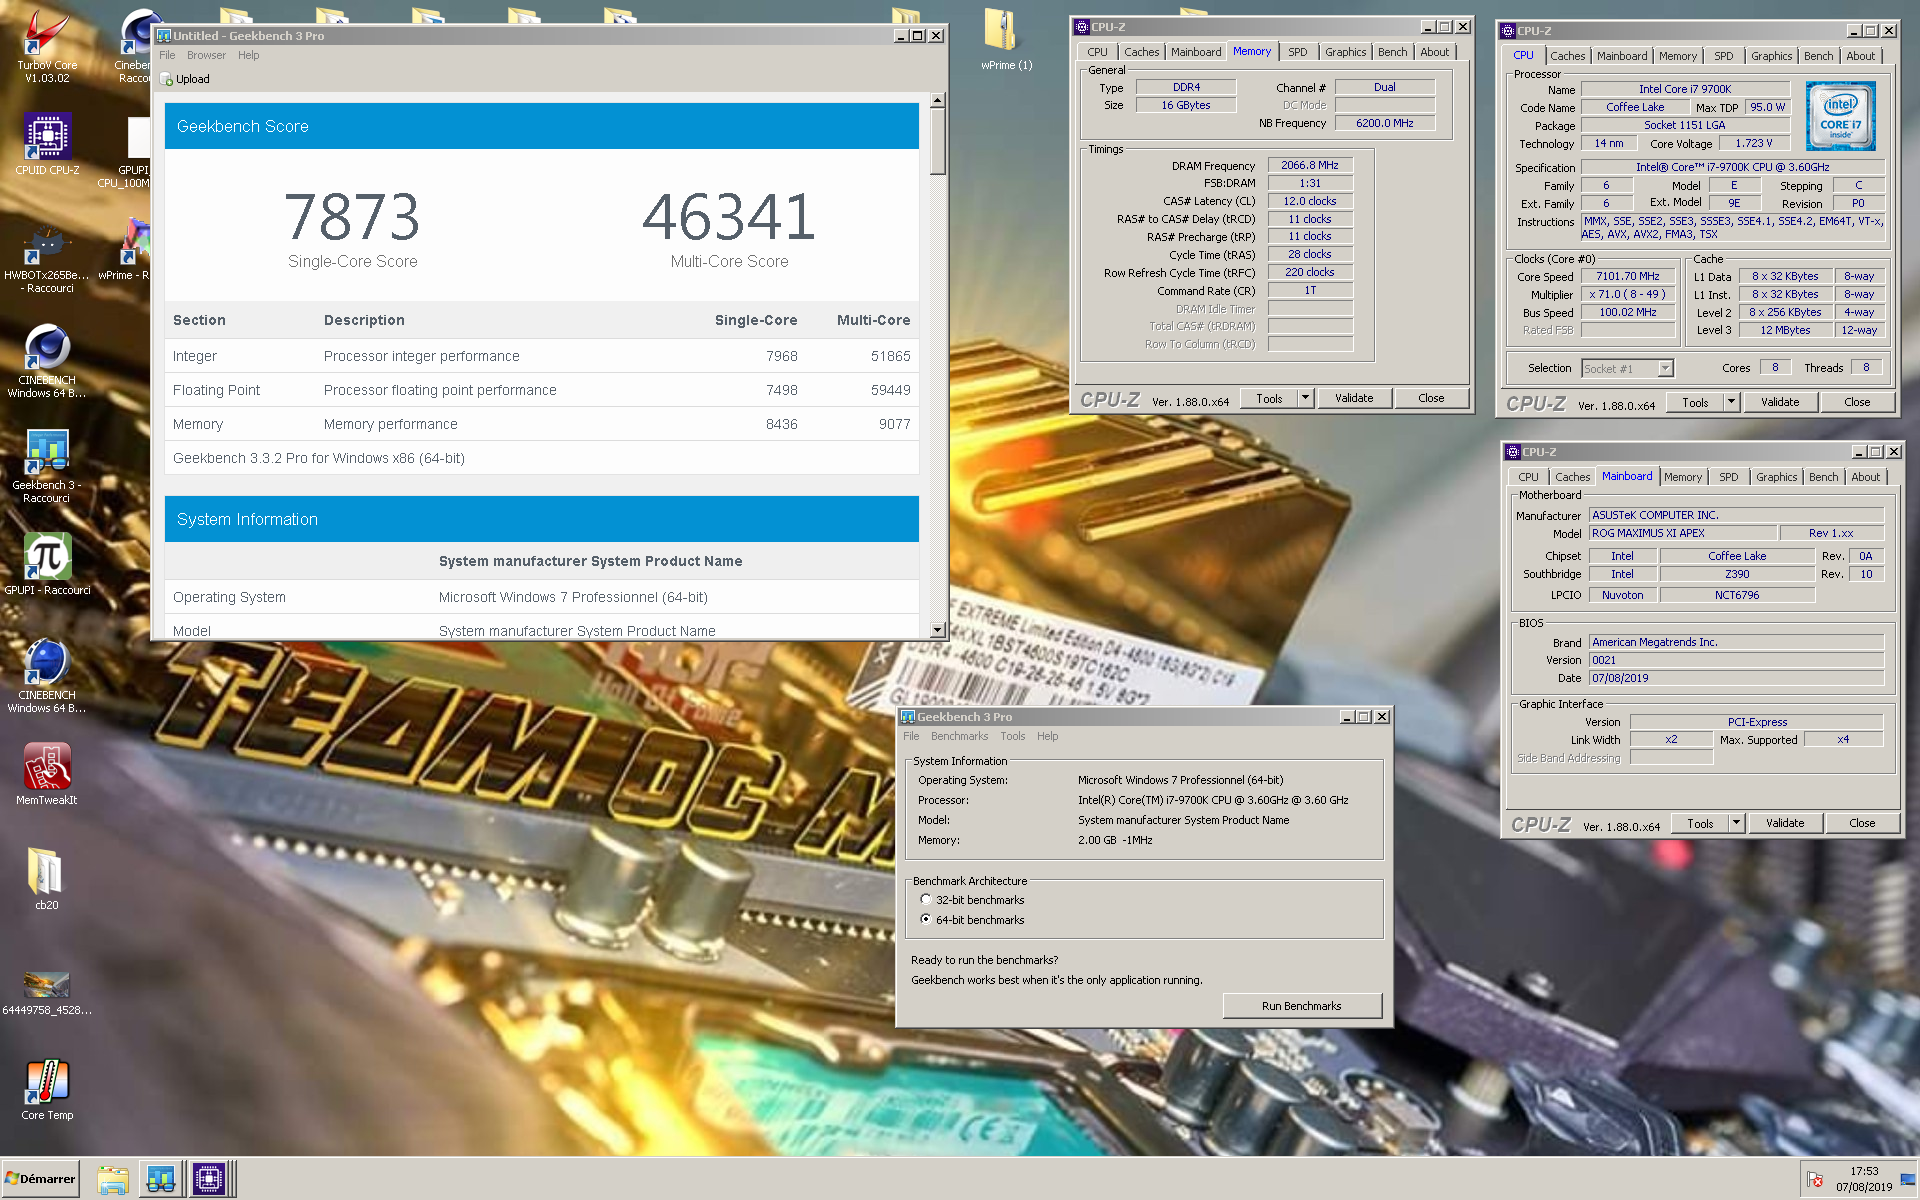Click Close button in Mainboard CPU-Z window
The image size is (1920, 1200).
[x=1862, y=823]
